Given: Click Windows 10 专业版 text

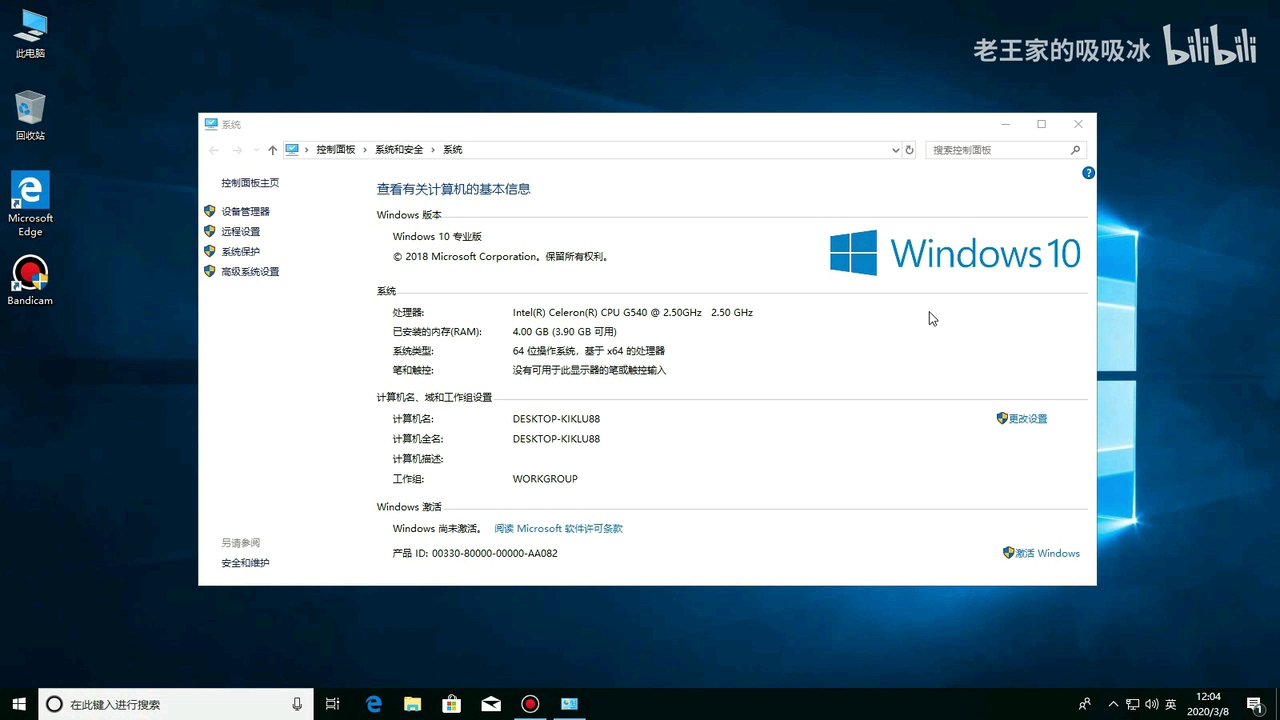Looking at the screenshot, I should click(x=437, y=237).
